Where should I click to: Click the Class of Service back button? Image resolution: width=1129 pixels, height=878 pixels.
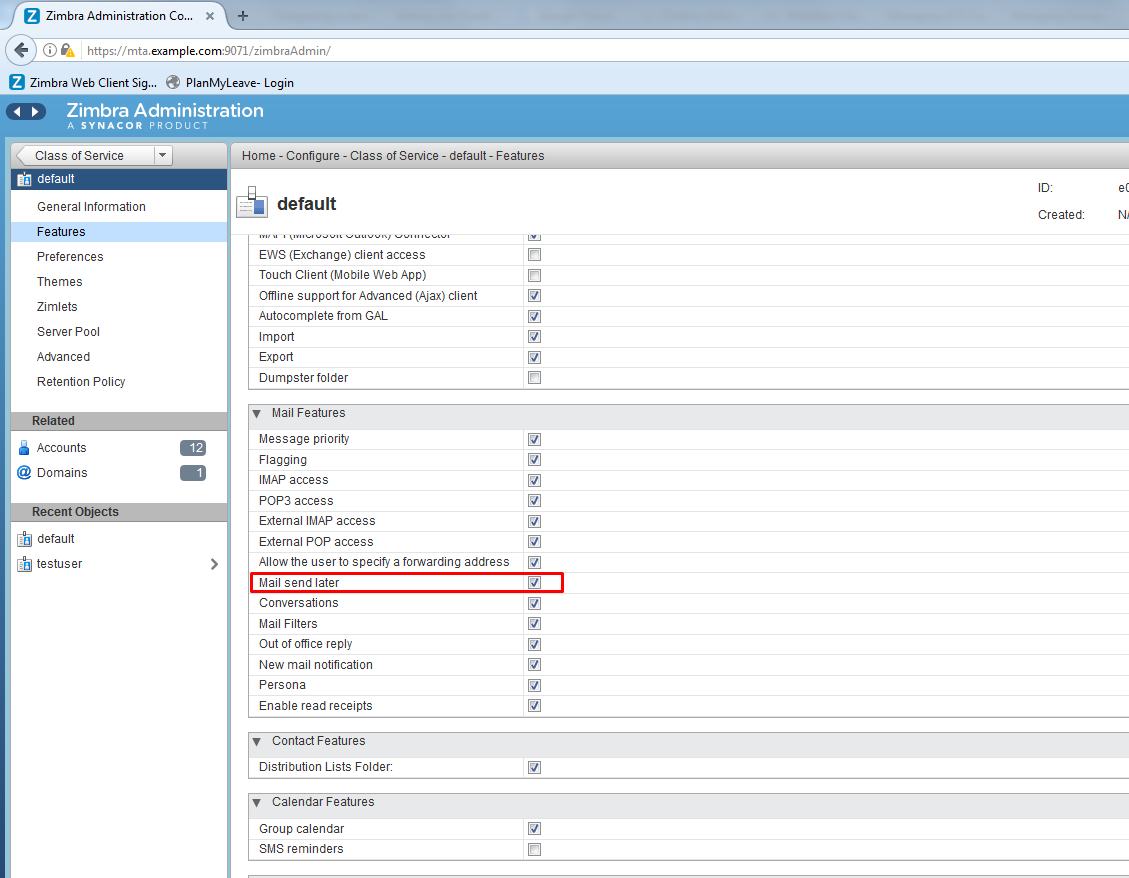(x=85, y=156)
